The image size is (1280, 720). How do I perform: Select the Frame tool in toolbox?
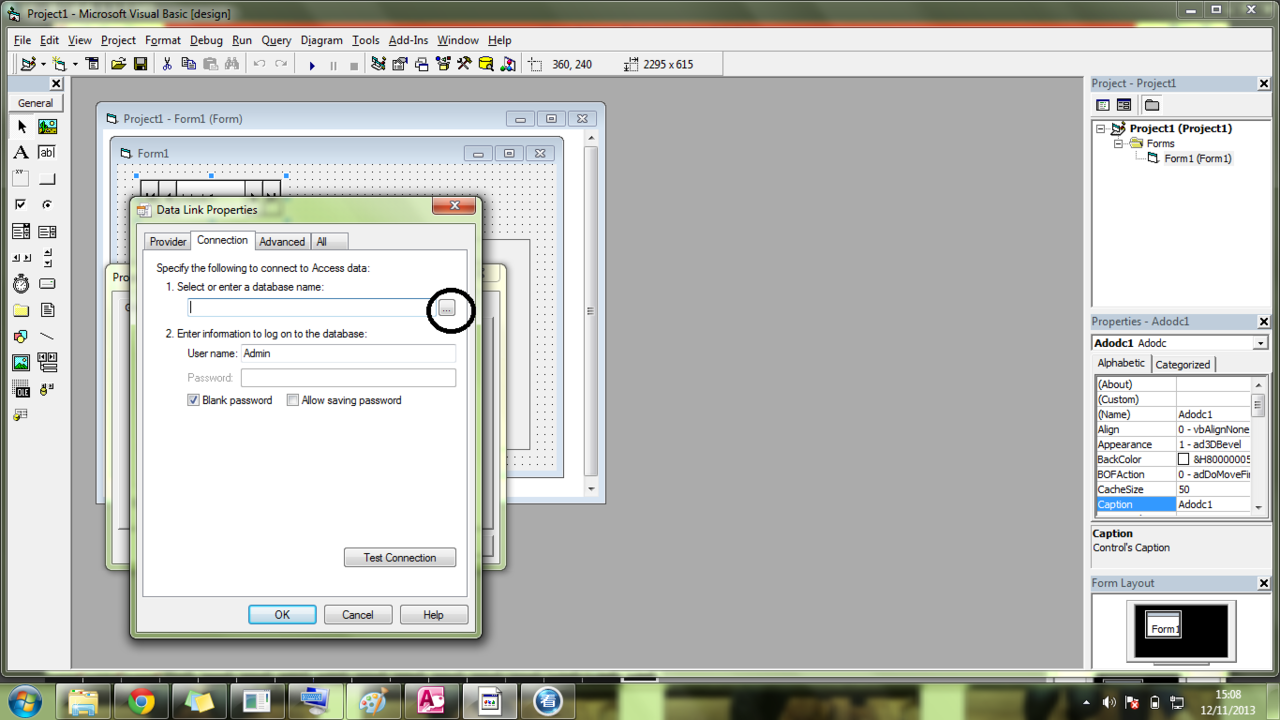point(21,179)
